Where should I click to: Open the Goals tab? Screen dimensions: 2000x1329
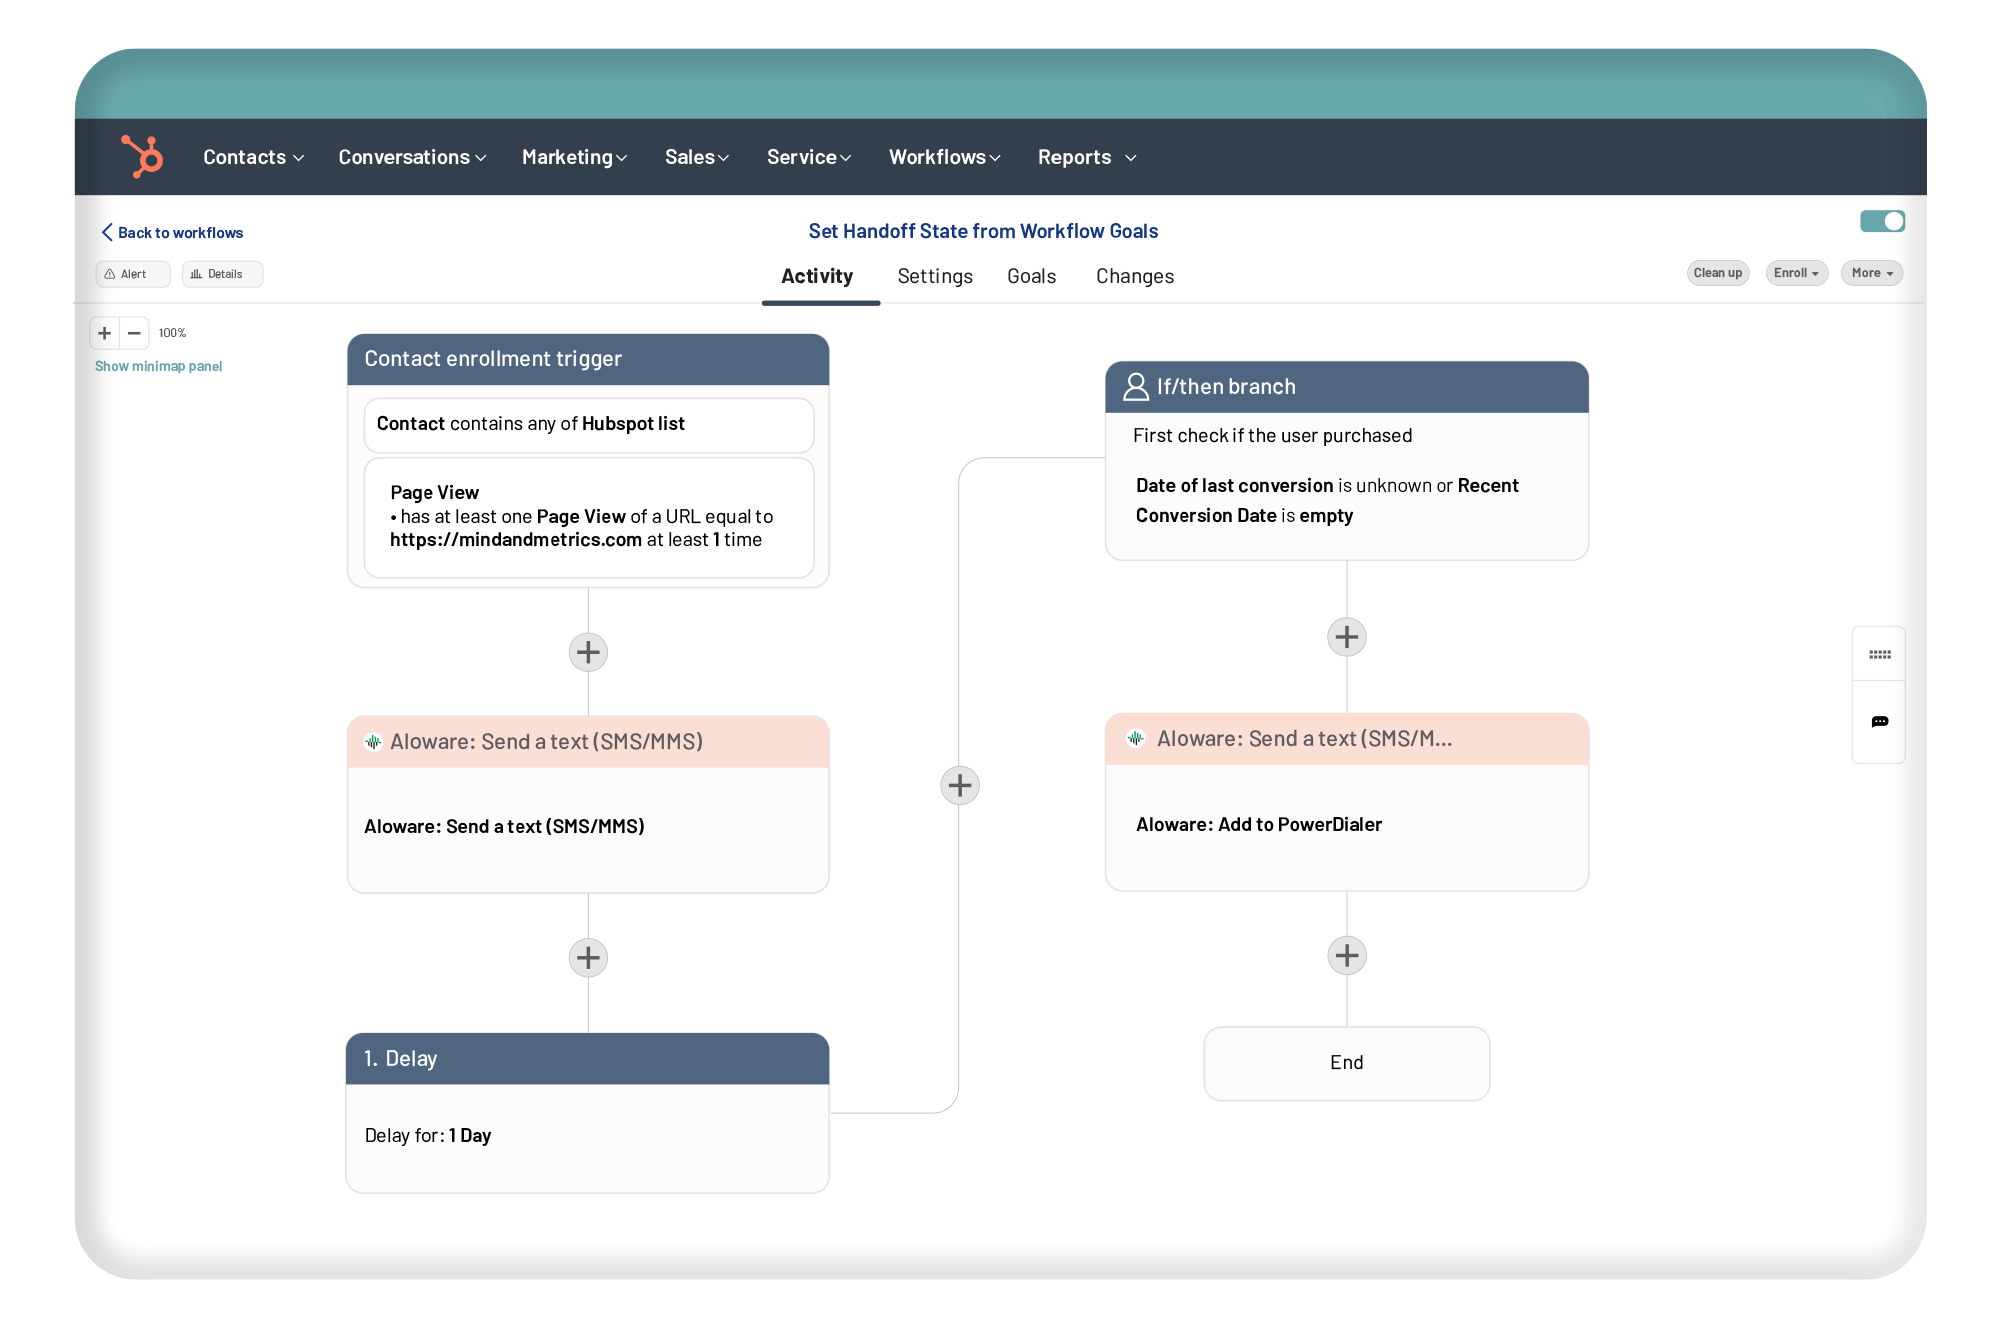(x=1031, y=276)
